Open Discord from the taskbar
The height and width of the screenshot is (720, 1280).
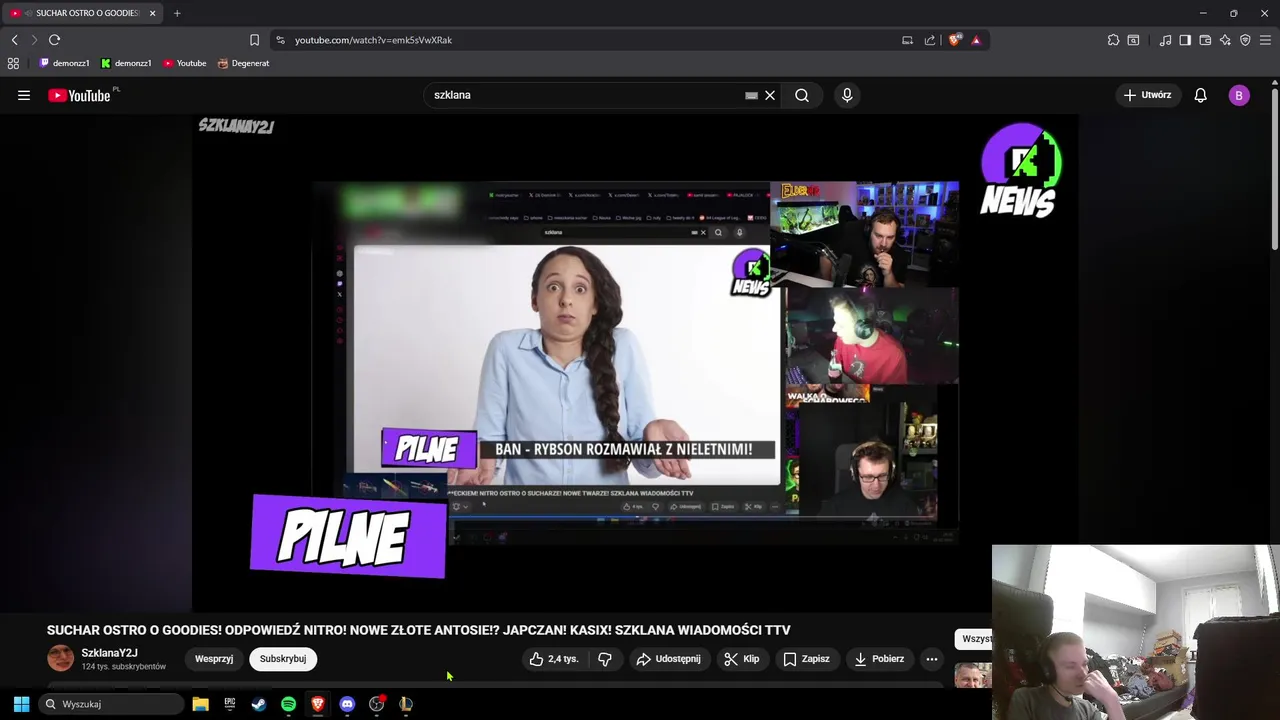point(347,704)
